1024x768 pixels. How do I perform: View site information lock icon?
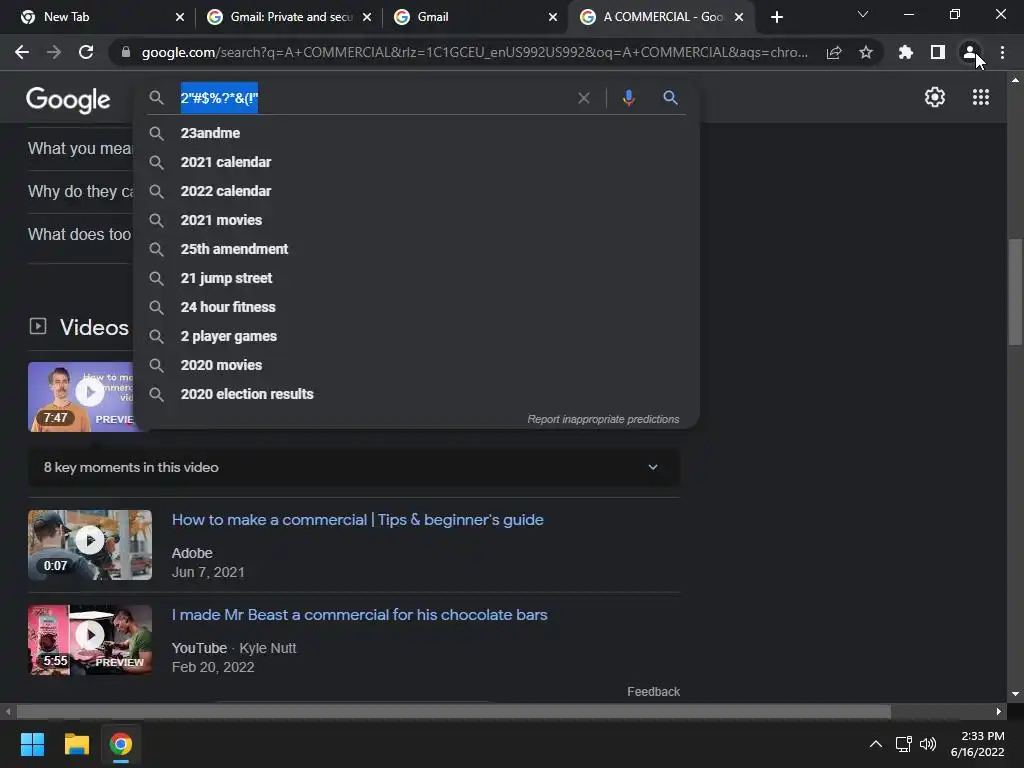click(x=126, y=52)
